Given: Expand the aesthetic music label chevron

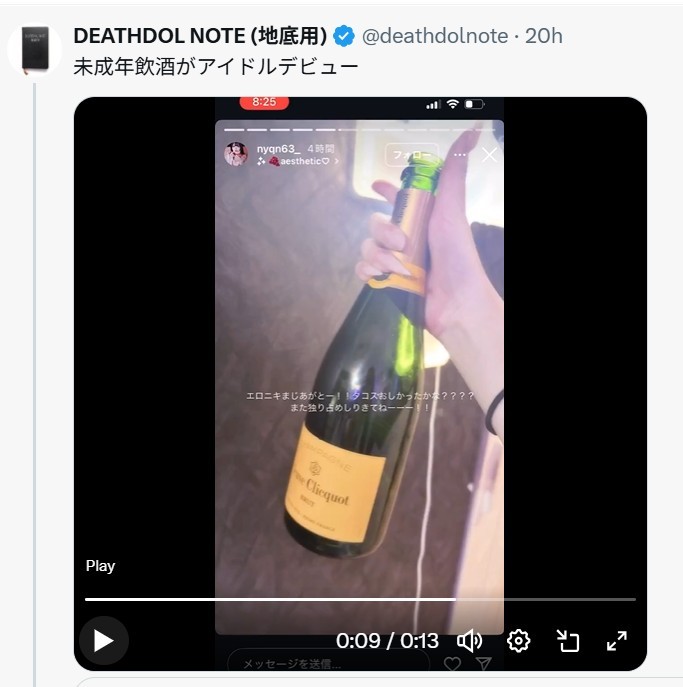Looking at the screenshot, I should pyautogui.click(x=337, y=161).
